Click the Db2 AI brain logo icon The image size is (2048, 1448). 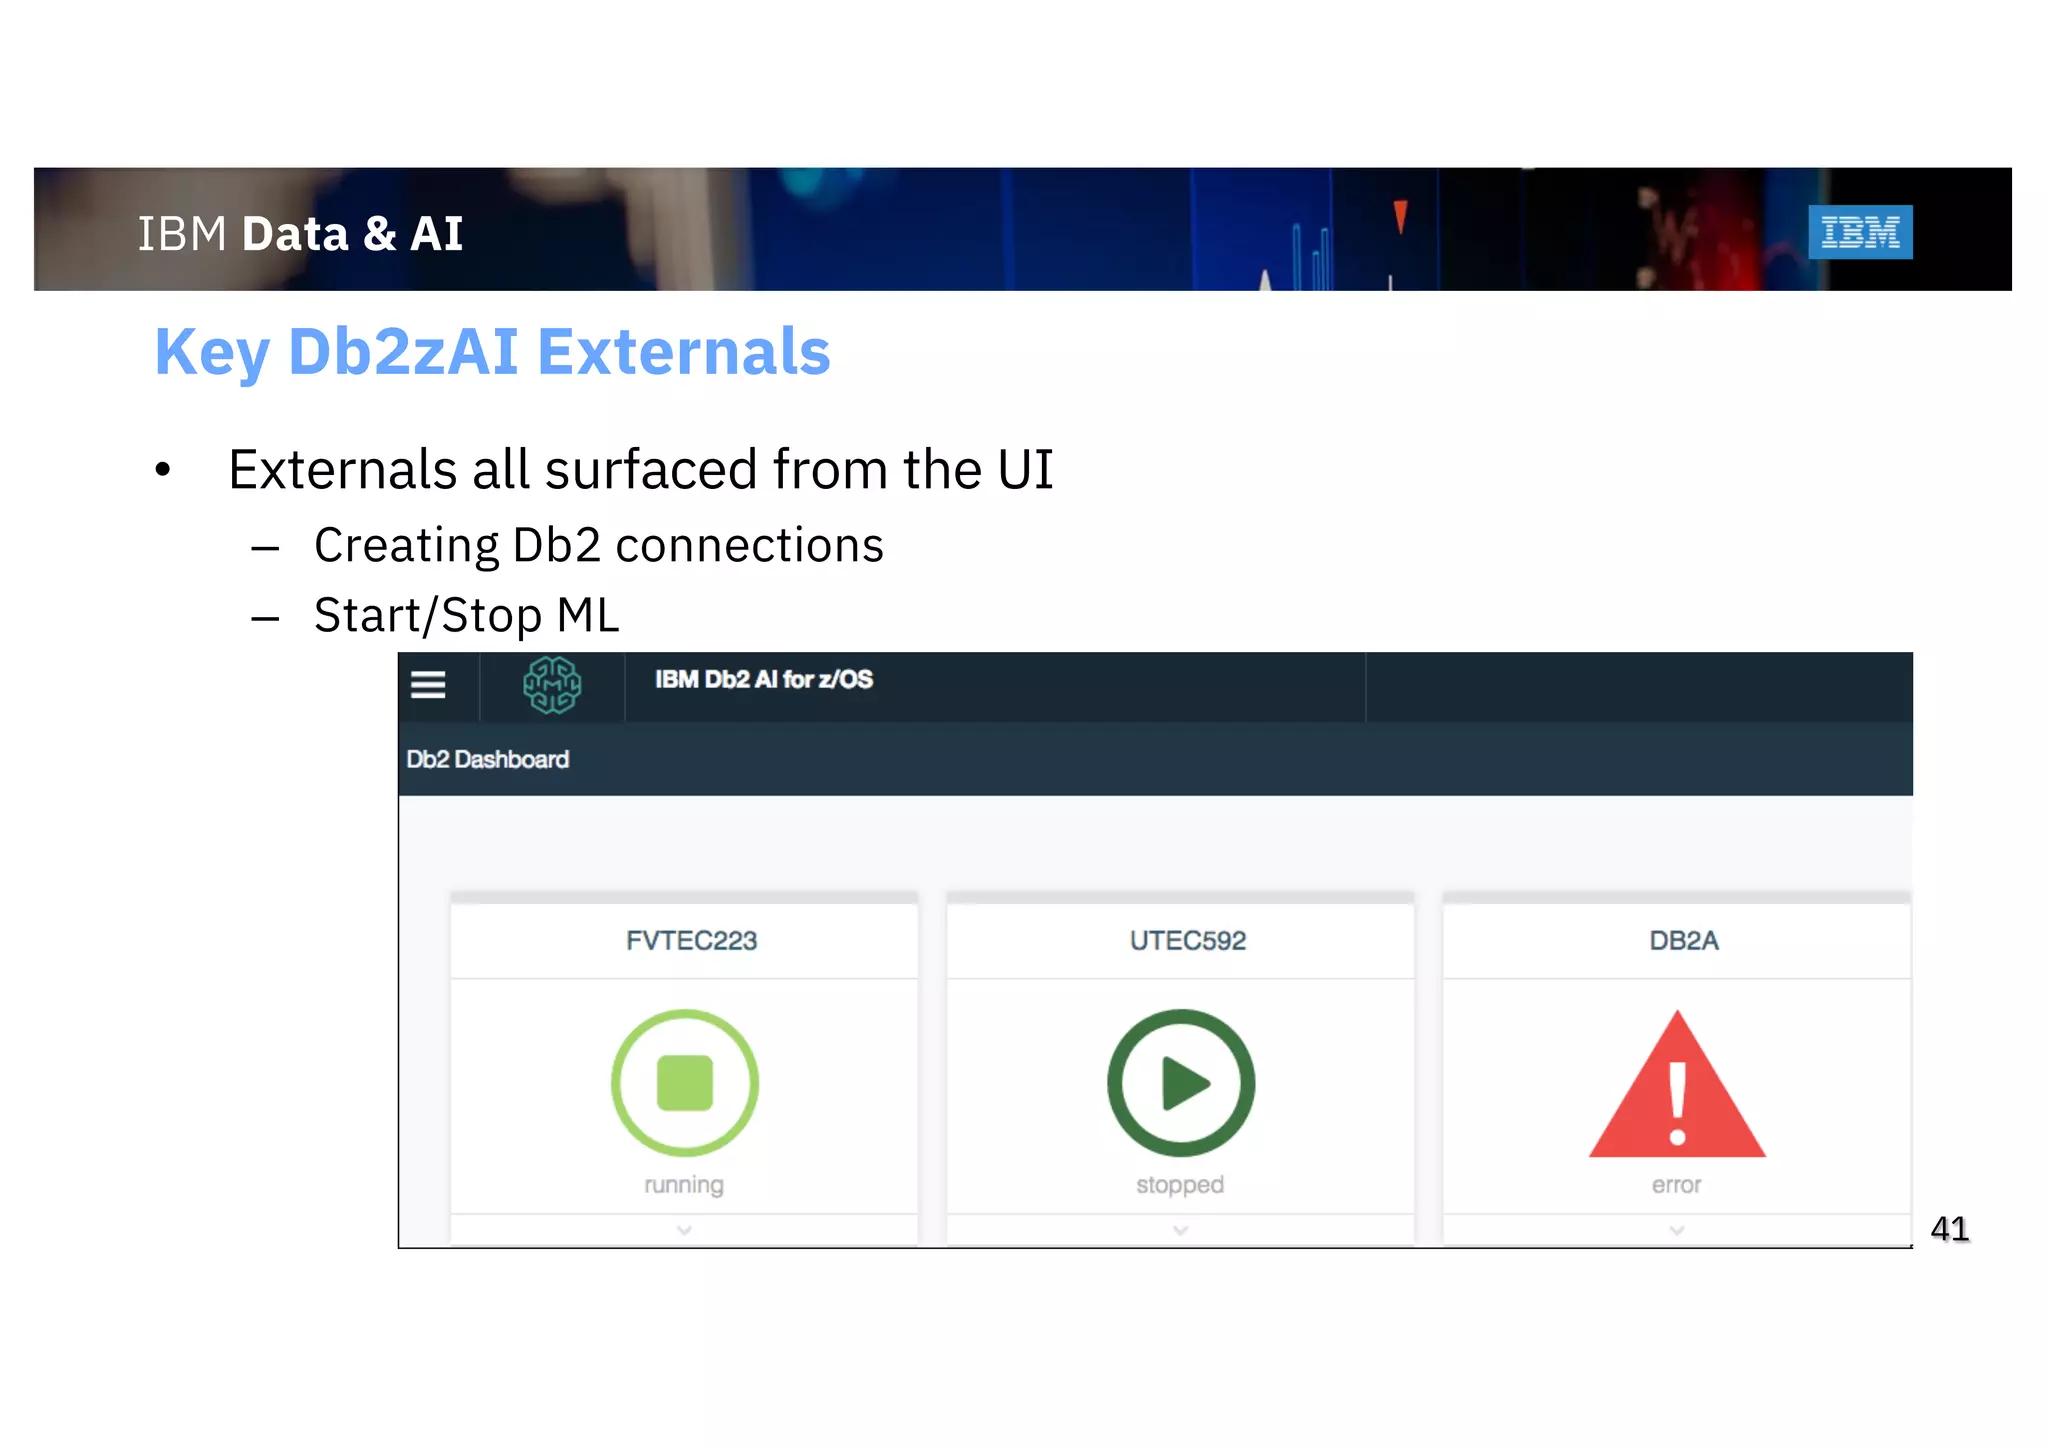click(552, 685)
